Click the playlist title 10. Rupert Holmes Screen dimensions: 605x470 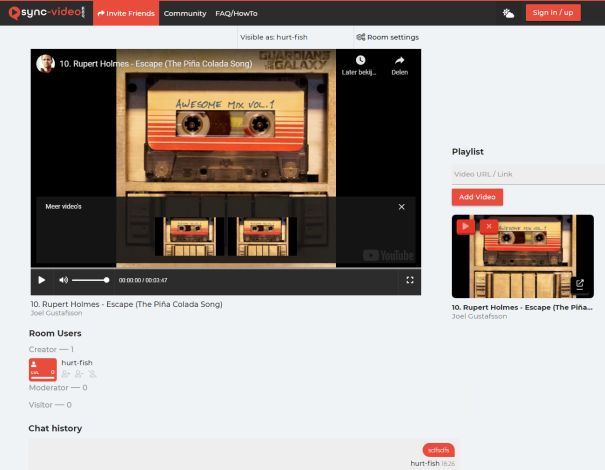click(x=522, y=308)
